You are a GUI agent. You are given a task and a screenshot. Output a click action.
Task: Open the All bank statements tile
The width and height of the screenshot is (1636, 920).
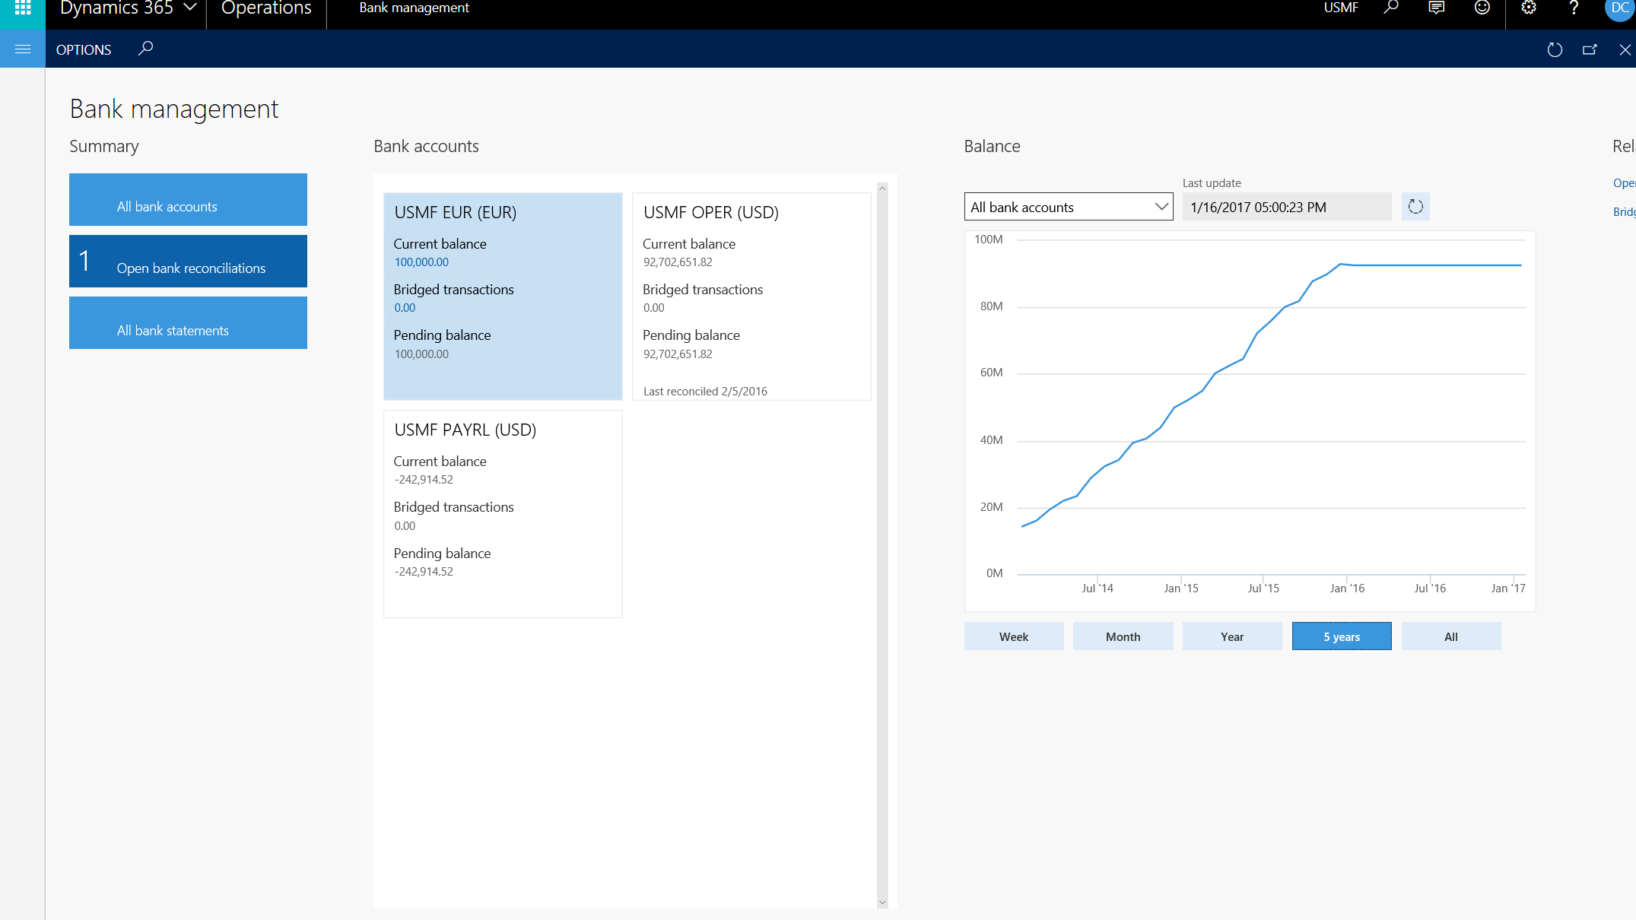click(x=188, y=323)
